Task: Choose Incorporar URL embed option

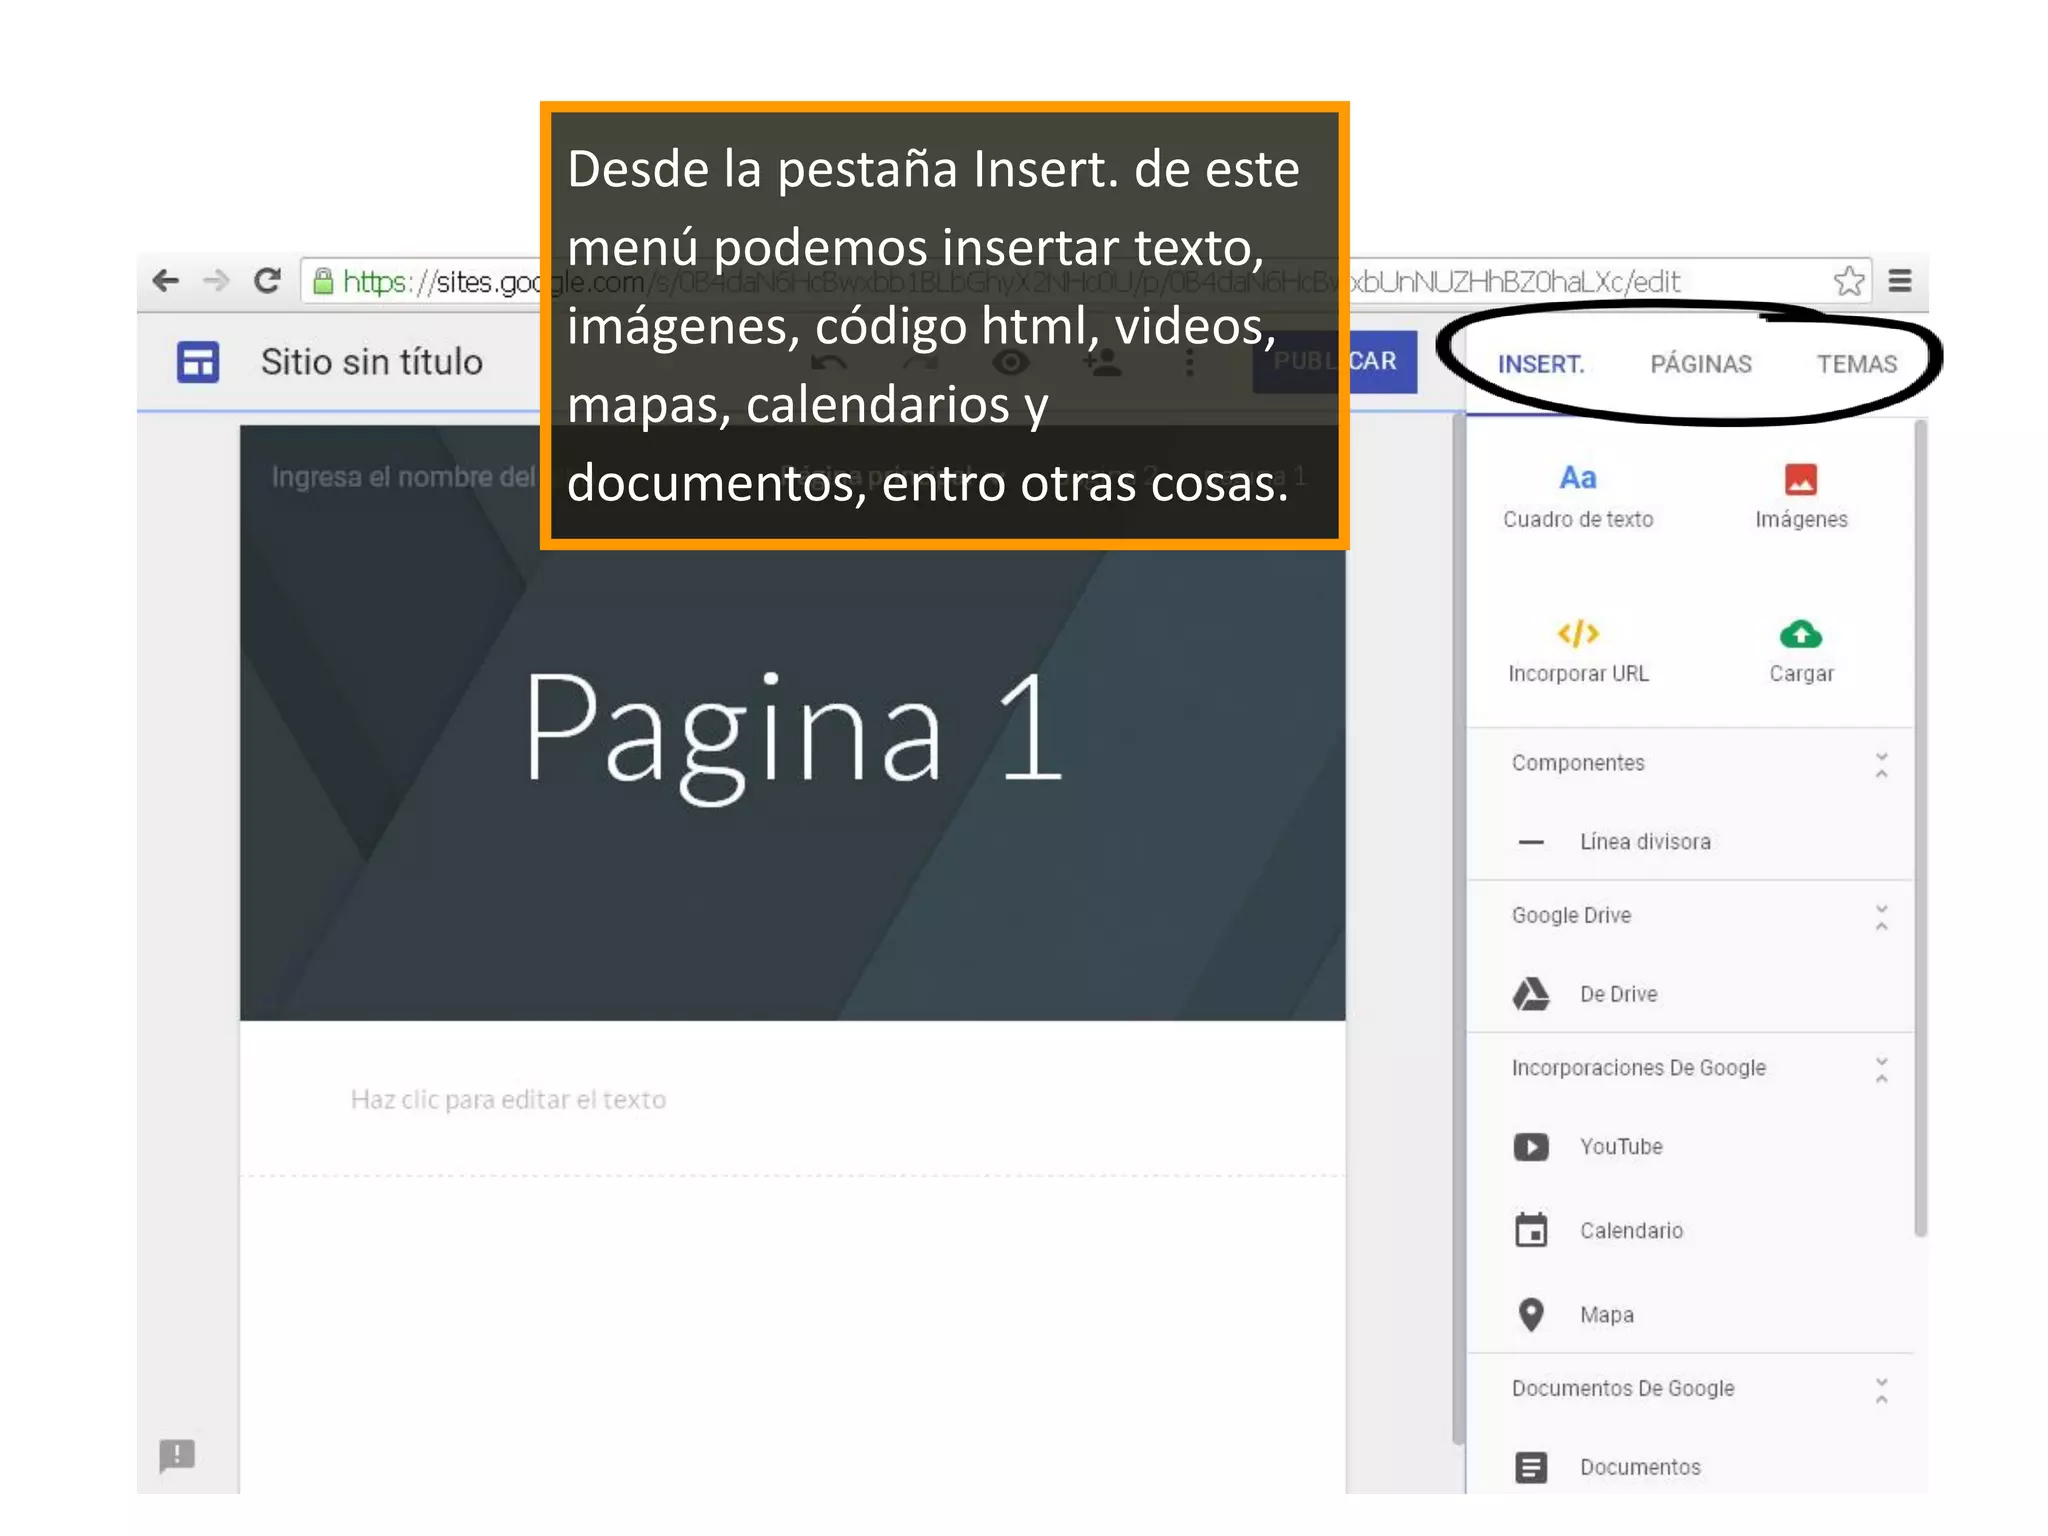Action: click(x=1578, y=651)
